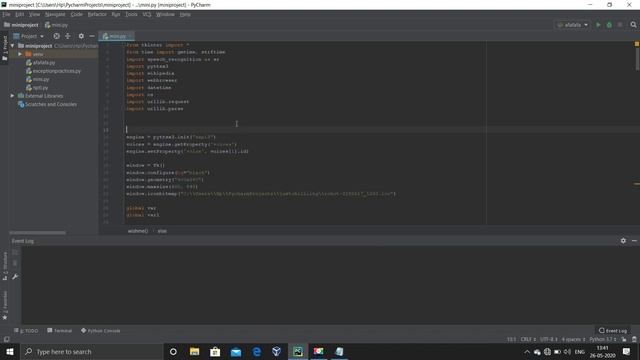This screenshot has width=640, height=360.
Task: Toggle the Project side tool window tab
Action: tap(4, 48)
